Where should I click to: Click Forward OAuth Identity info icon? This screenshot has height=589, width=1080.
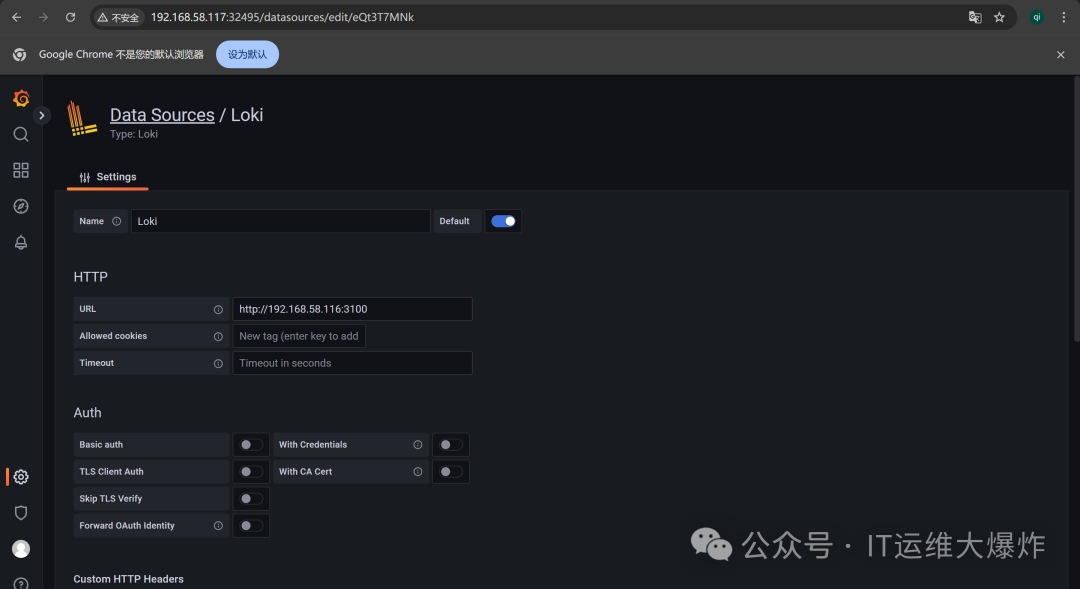pos(218,526)
